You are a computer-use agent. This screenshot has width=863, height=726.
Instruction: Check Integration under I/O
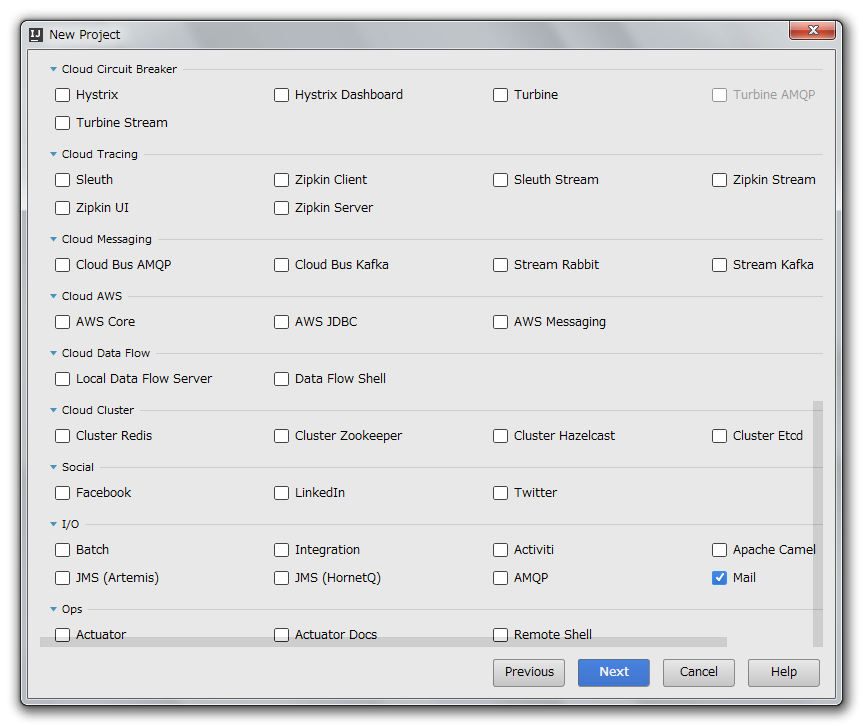coord(281,550)
